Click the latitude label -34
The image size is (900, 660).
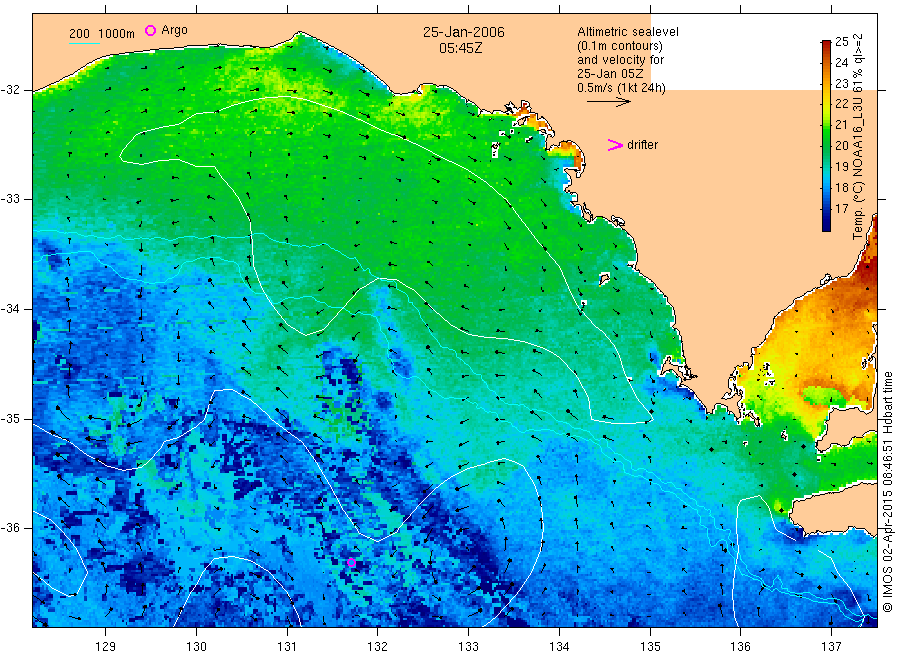[10, 309]
